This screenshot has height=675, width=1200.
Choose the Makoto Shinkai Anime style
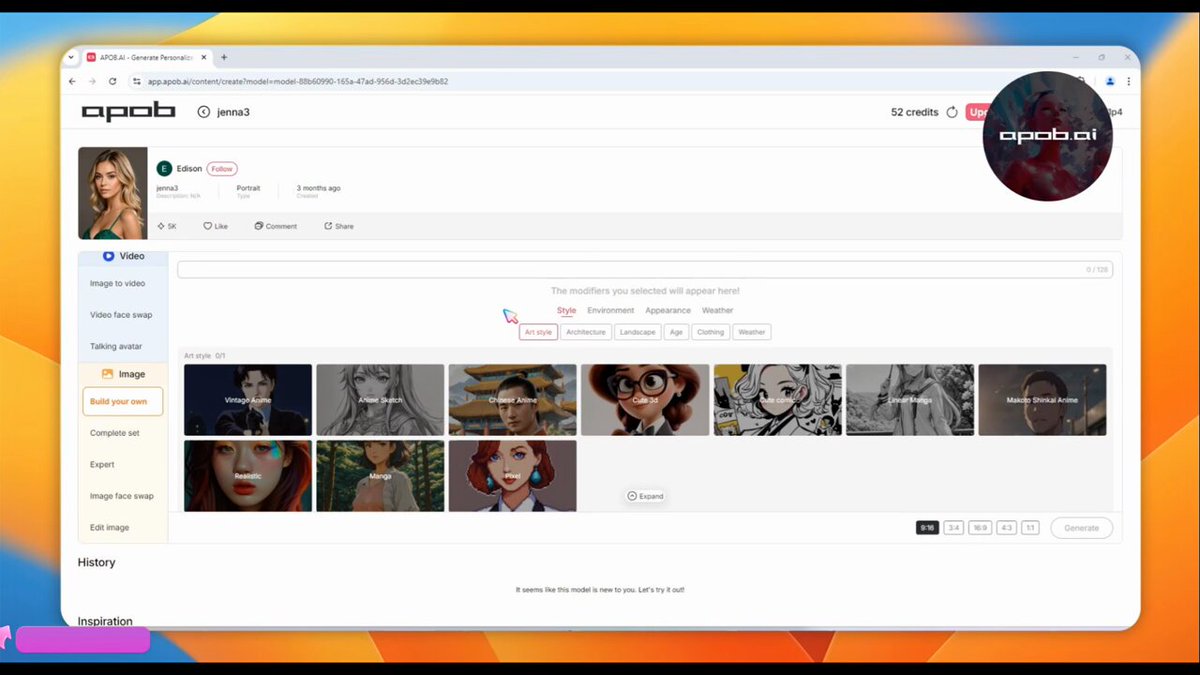[1042, 400]
